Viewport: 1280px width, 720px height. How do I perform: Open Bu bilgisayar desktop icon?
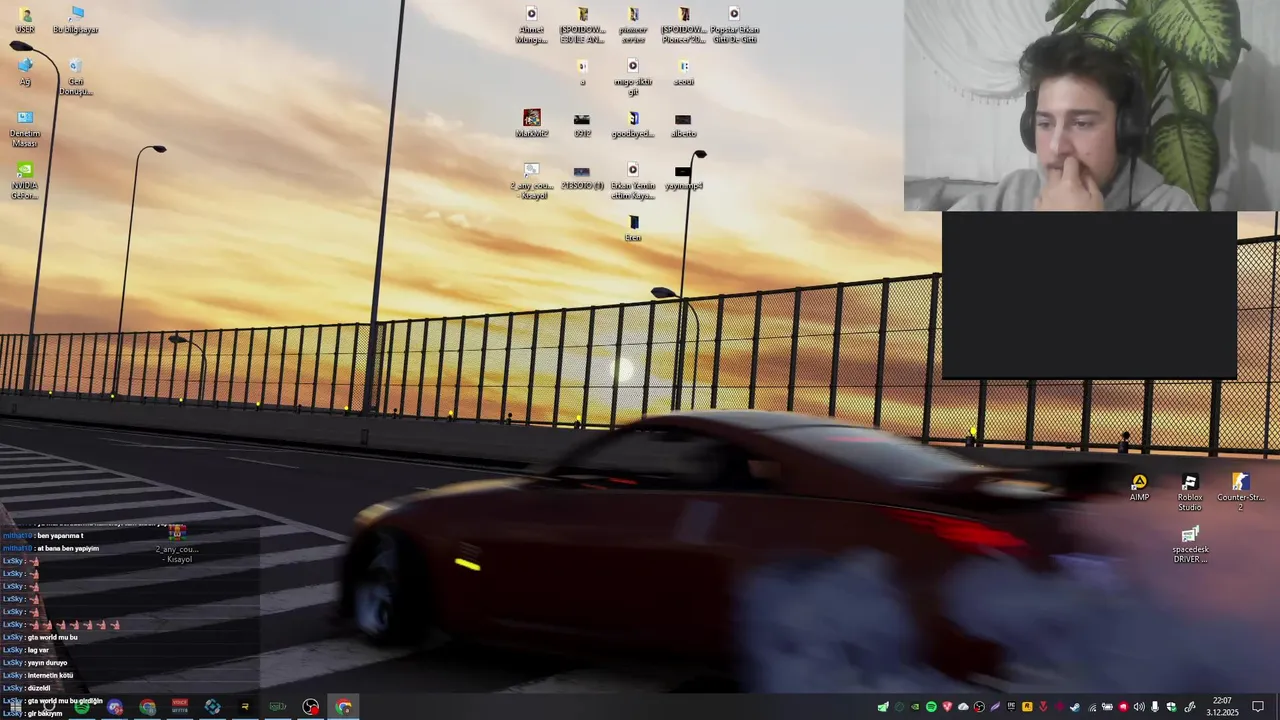click(x=76, y=20)
